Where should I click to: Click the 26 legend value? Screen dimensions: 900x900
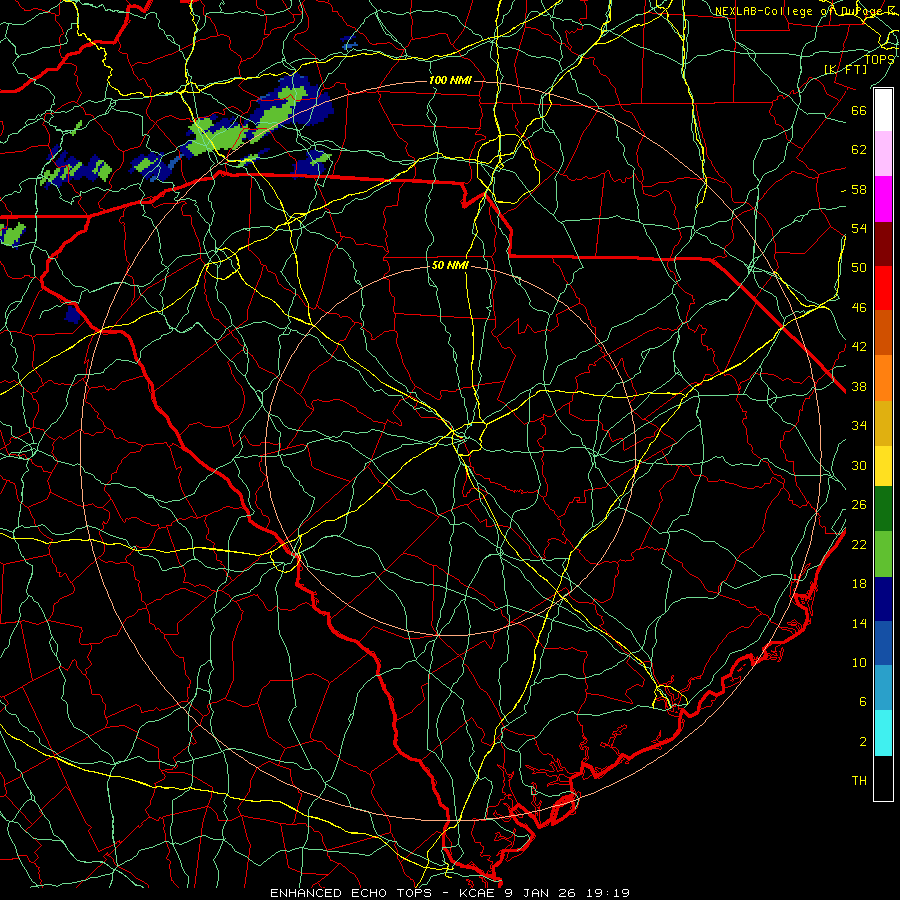pyautogui.click(x=859, y=505)
